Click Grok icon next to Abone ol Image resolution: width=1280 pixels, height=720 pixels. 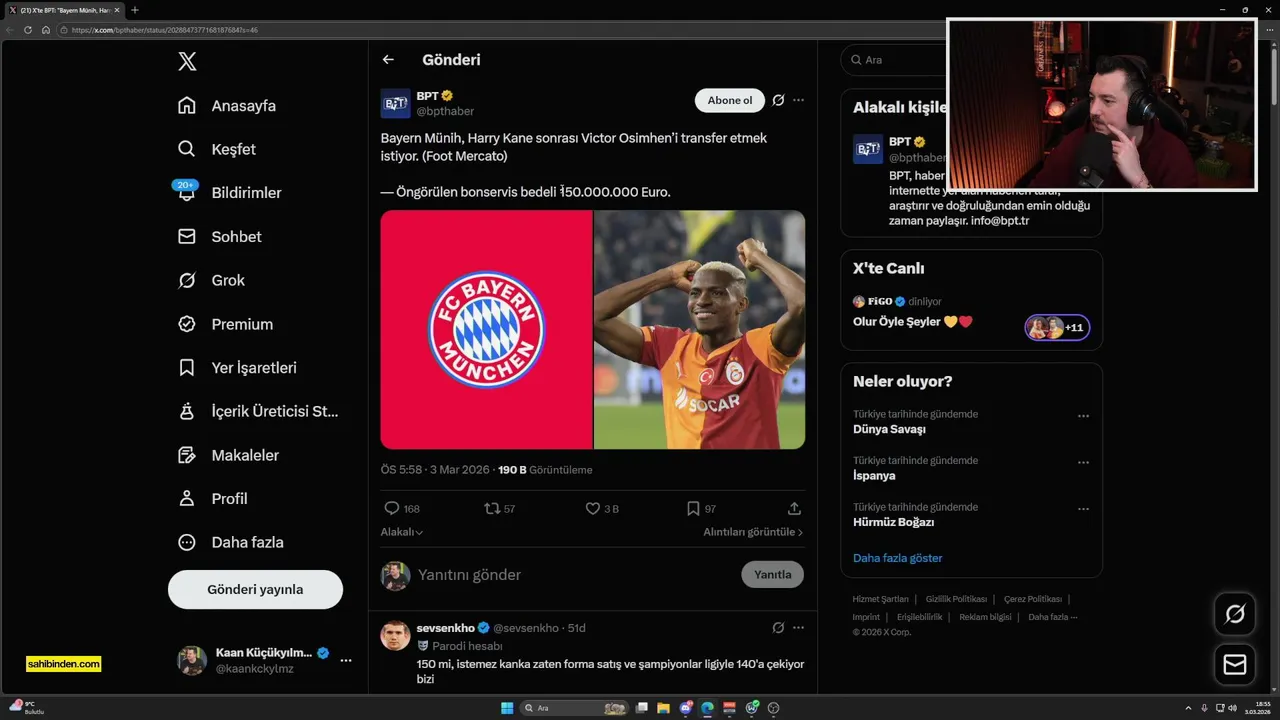point(778,100)
